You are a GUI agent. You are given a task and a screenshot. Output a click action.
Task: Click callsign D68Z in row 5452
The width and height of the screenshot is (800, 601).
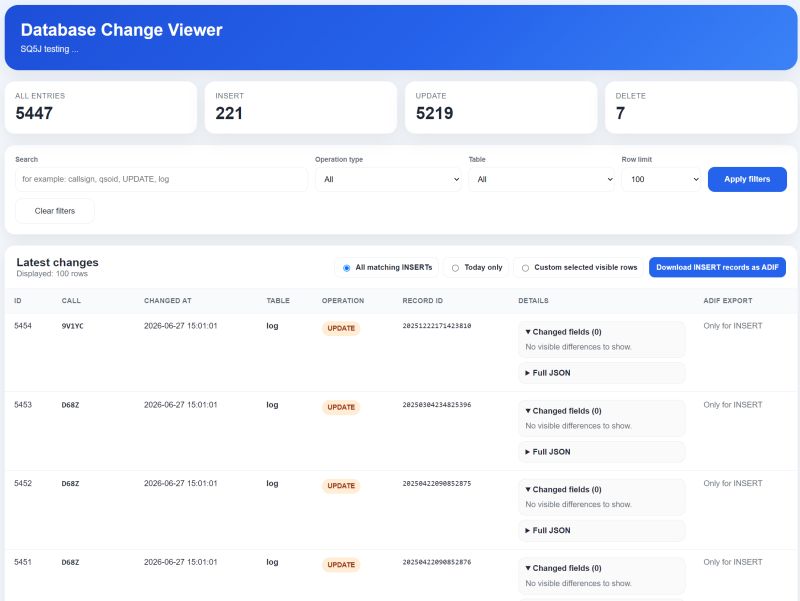click(x=70, y=484)
